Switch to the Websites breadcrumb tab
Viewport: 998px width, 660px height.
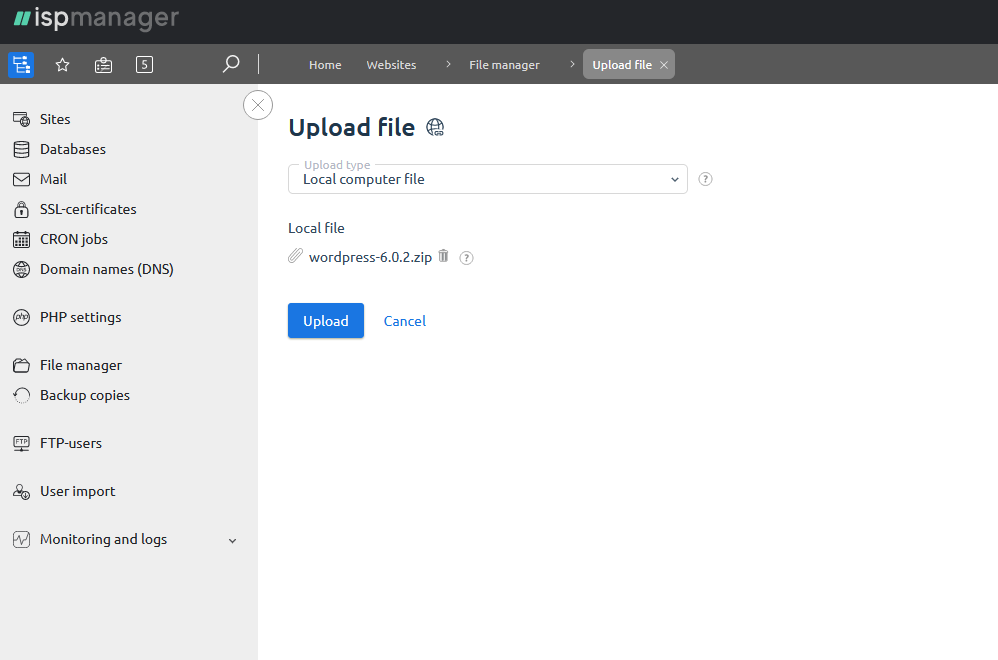click(391, 64)
